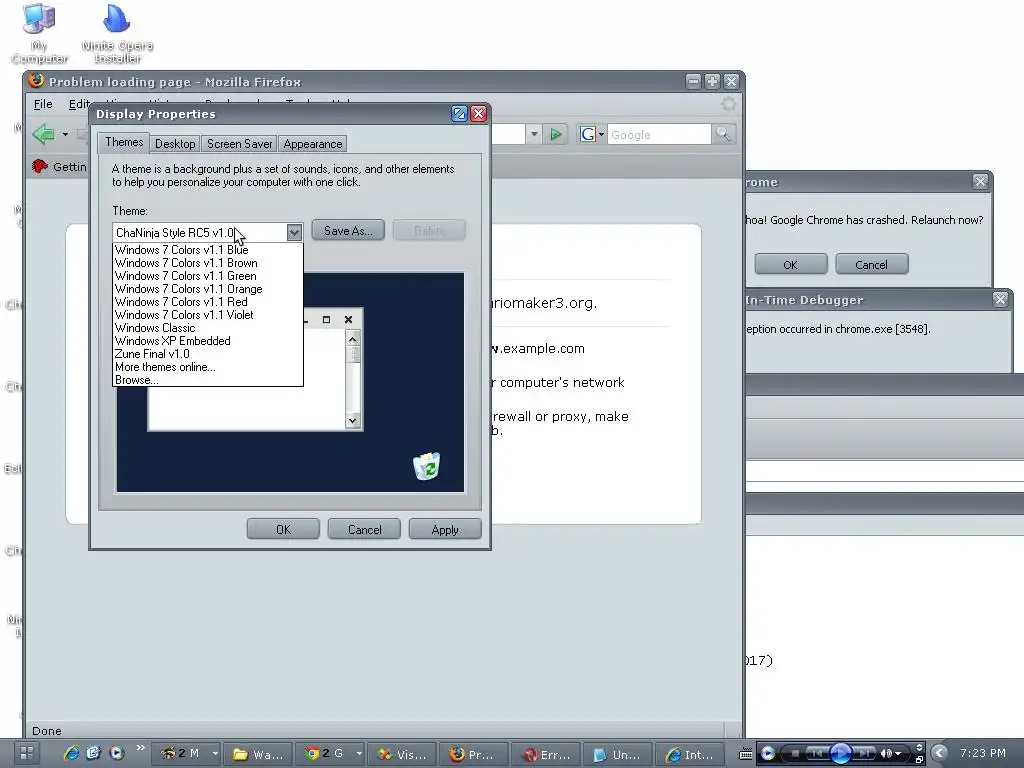The image size is (1024, 768).
Task: Click Apply in Display Properties
Action: pyautogui.click(x=445, y=530)
